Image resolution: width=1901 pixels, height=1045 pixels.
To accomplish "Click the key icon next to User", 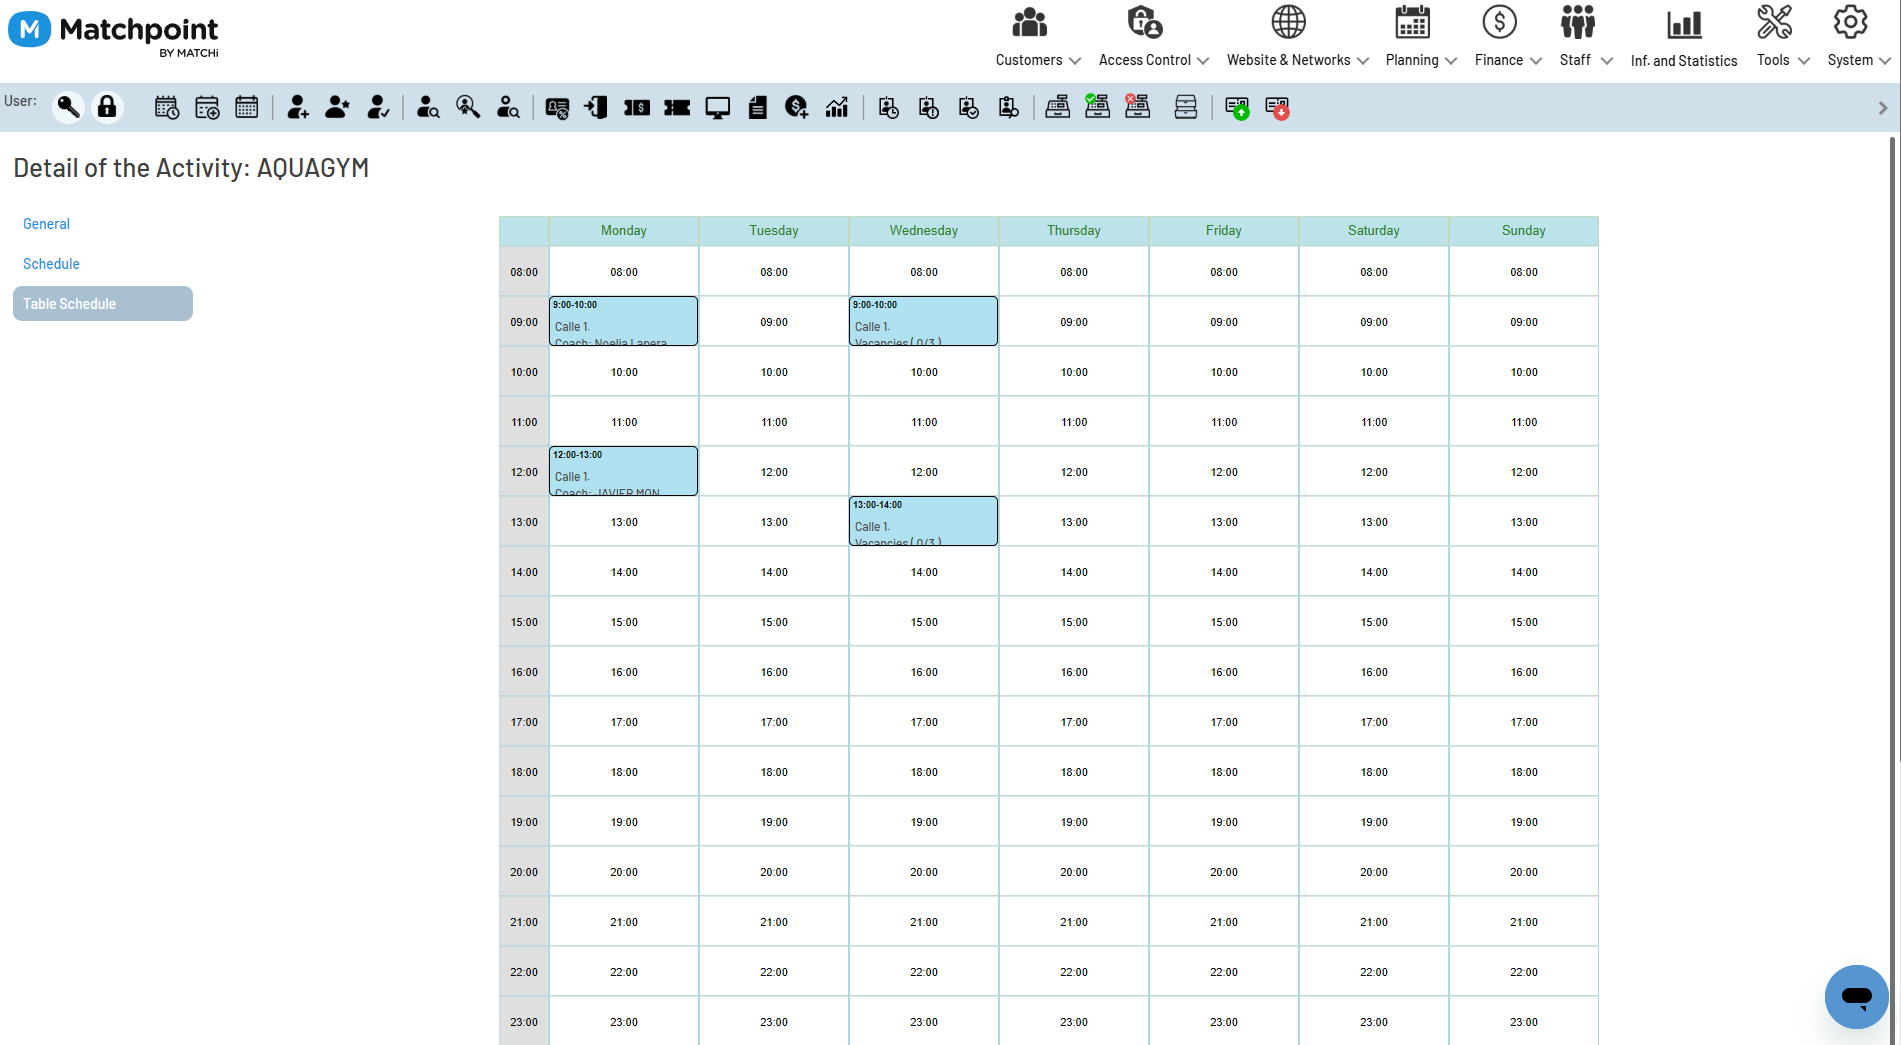I will click(68, 107).
